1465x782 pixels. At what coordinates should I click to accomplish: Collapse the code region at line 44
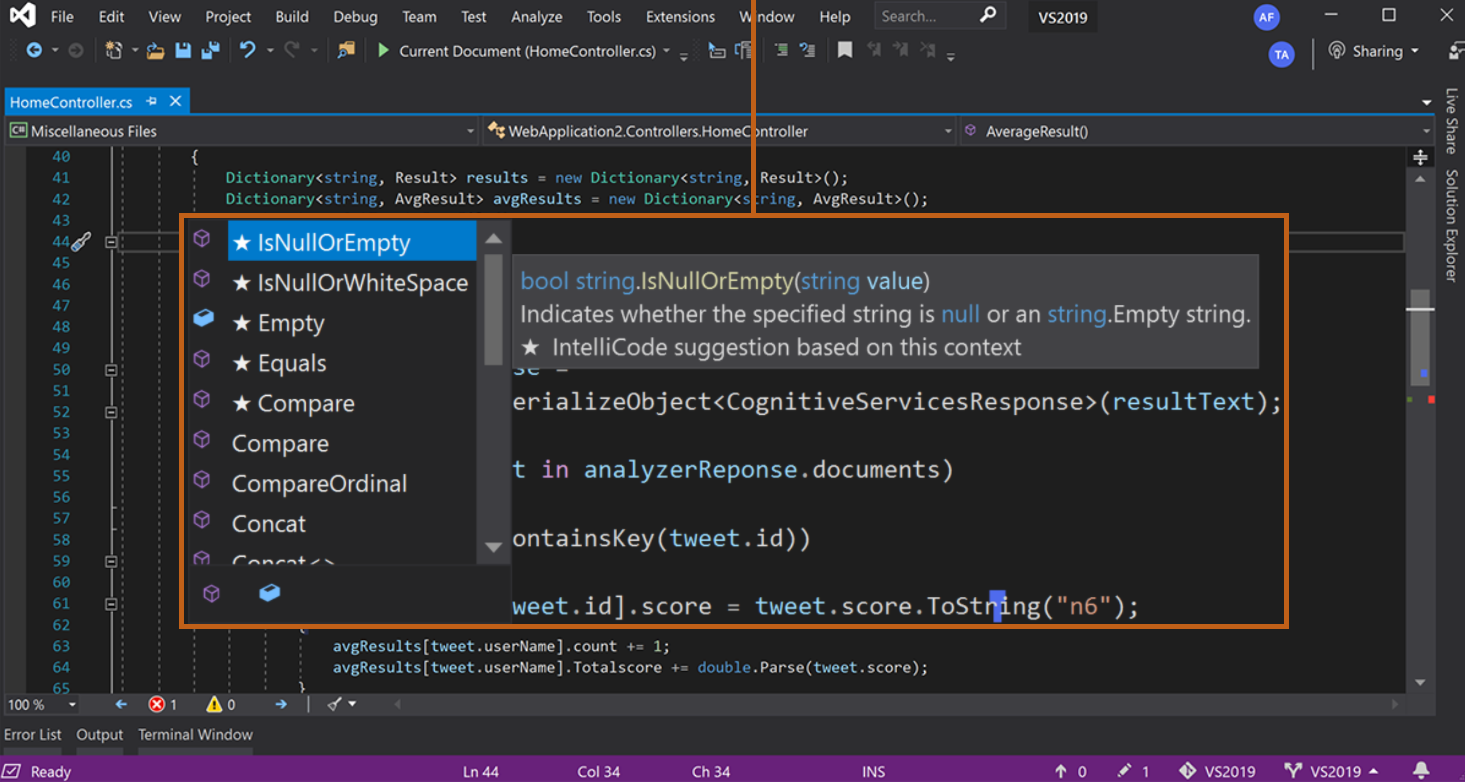click(x=111, y=242)
